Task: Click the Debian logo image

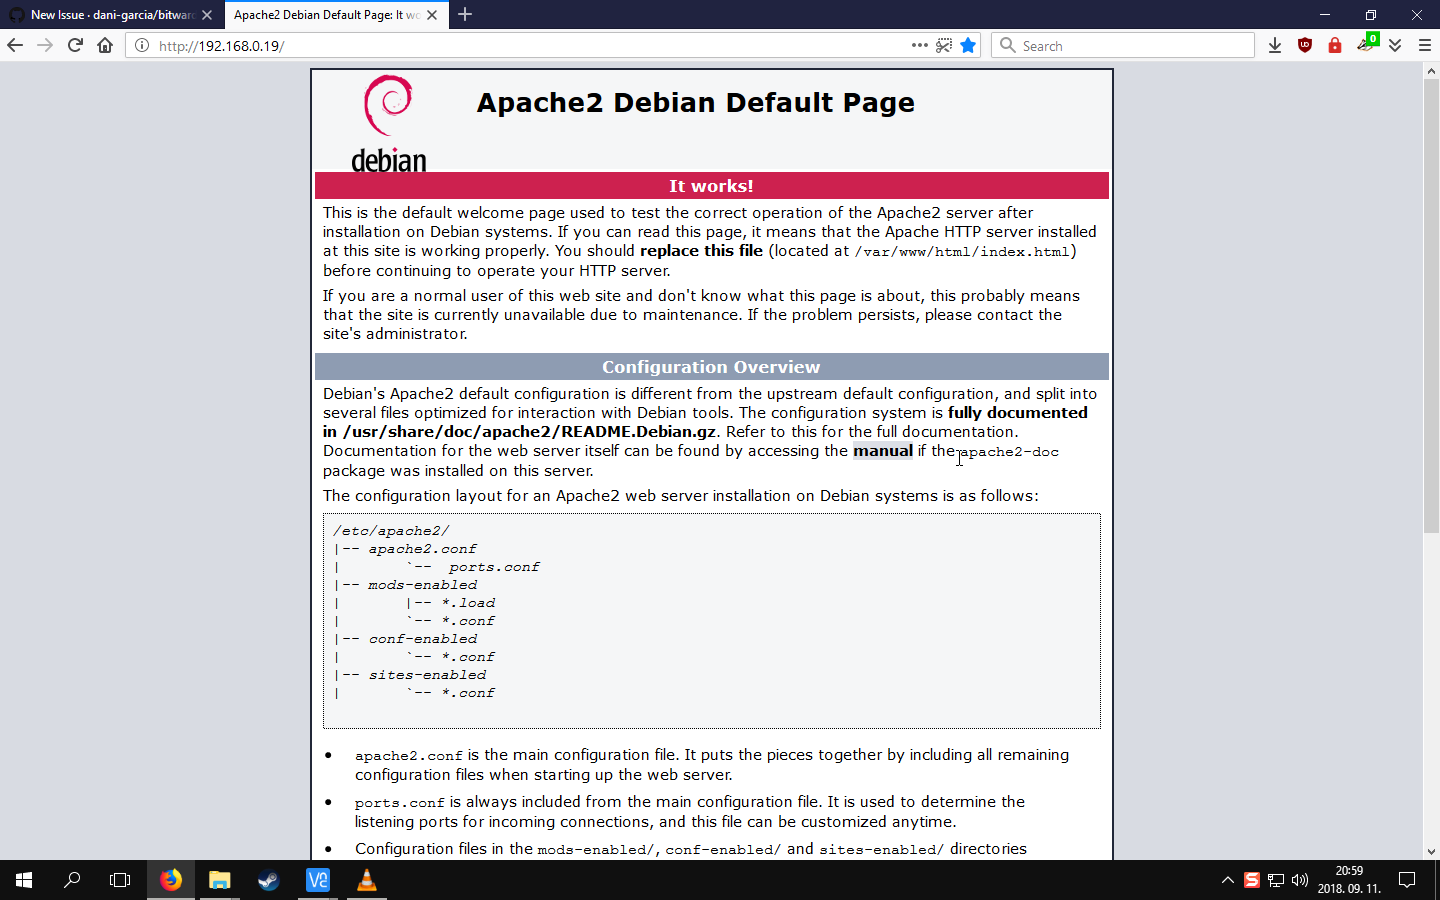Action: pos(389,123)
